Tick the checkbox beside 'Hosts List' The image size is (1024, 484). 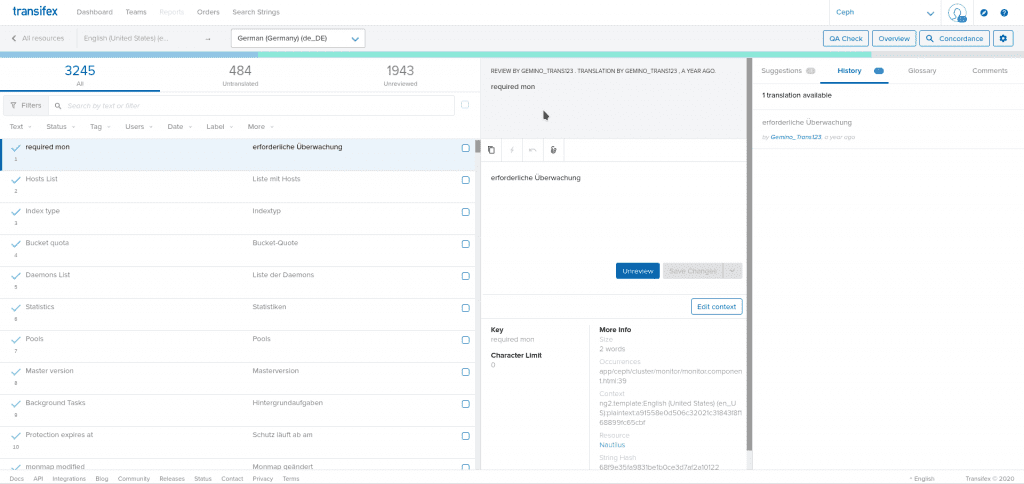465,180
